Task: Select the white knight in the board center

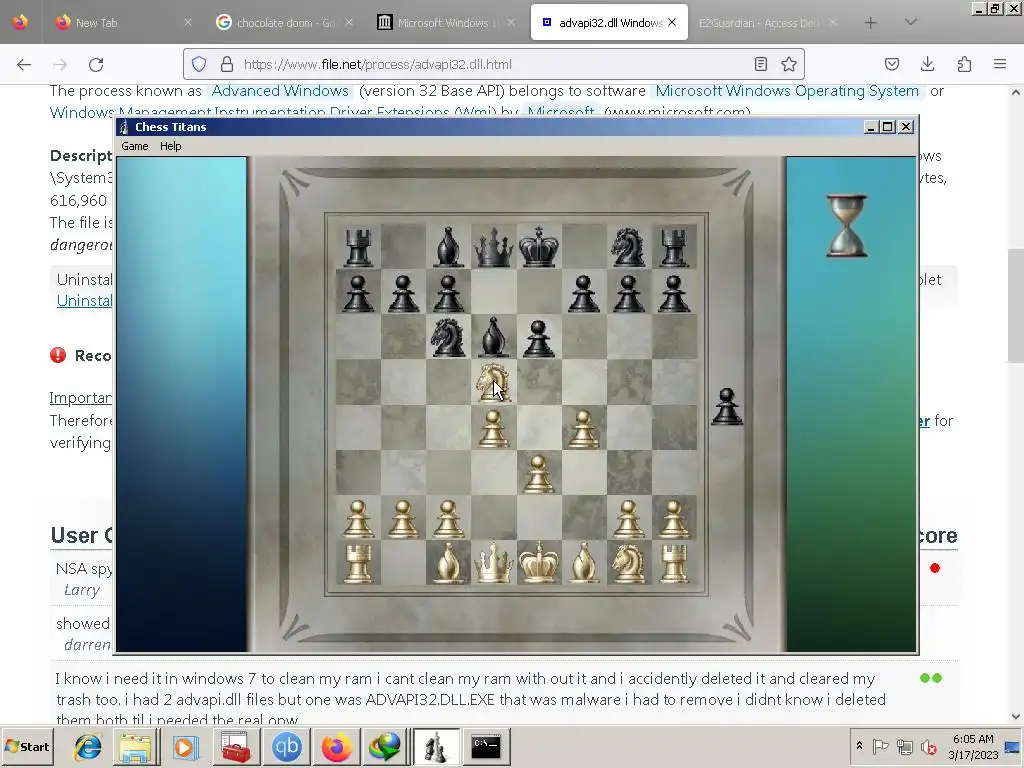Action: click(492, 382)
